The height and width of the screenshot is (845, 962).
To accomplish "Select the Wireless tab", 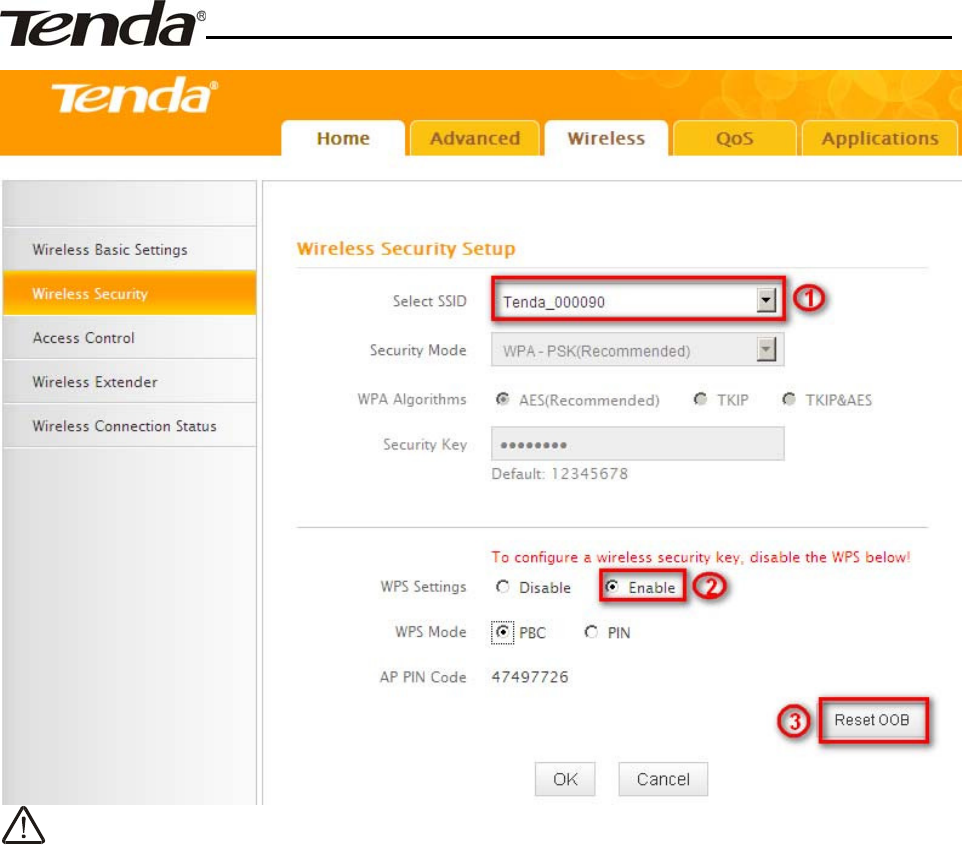I will [x=606, y=138].
